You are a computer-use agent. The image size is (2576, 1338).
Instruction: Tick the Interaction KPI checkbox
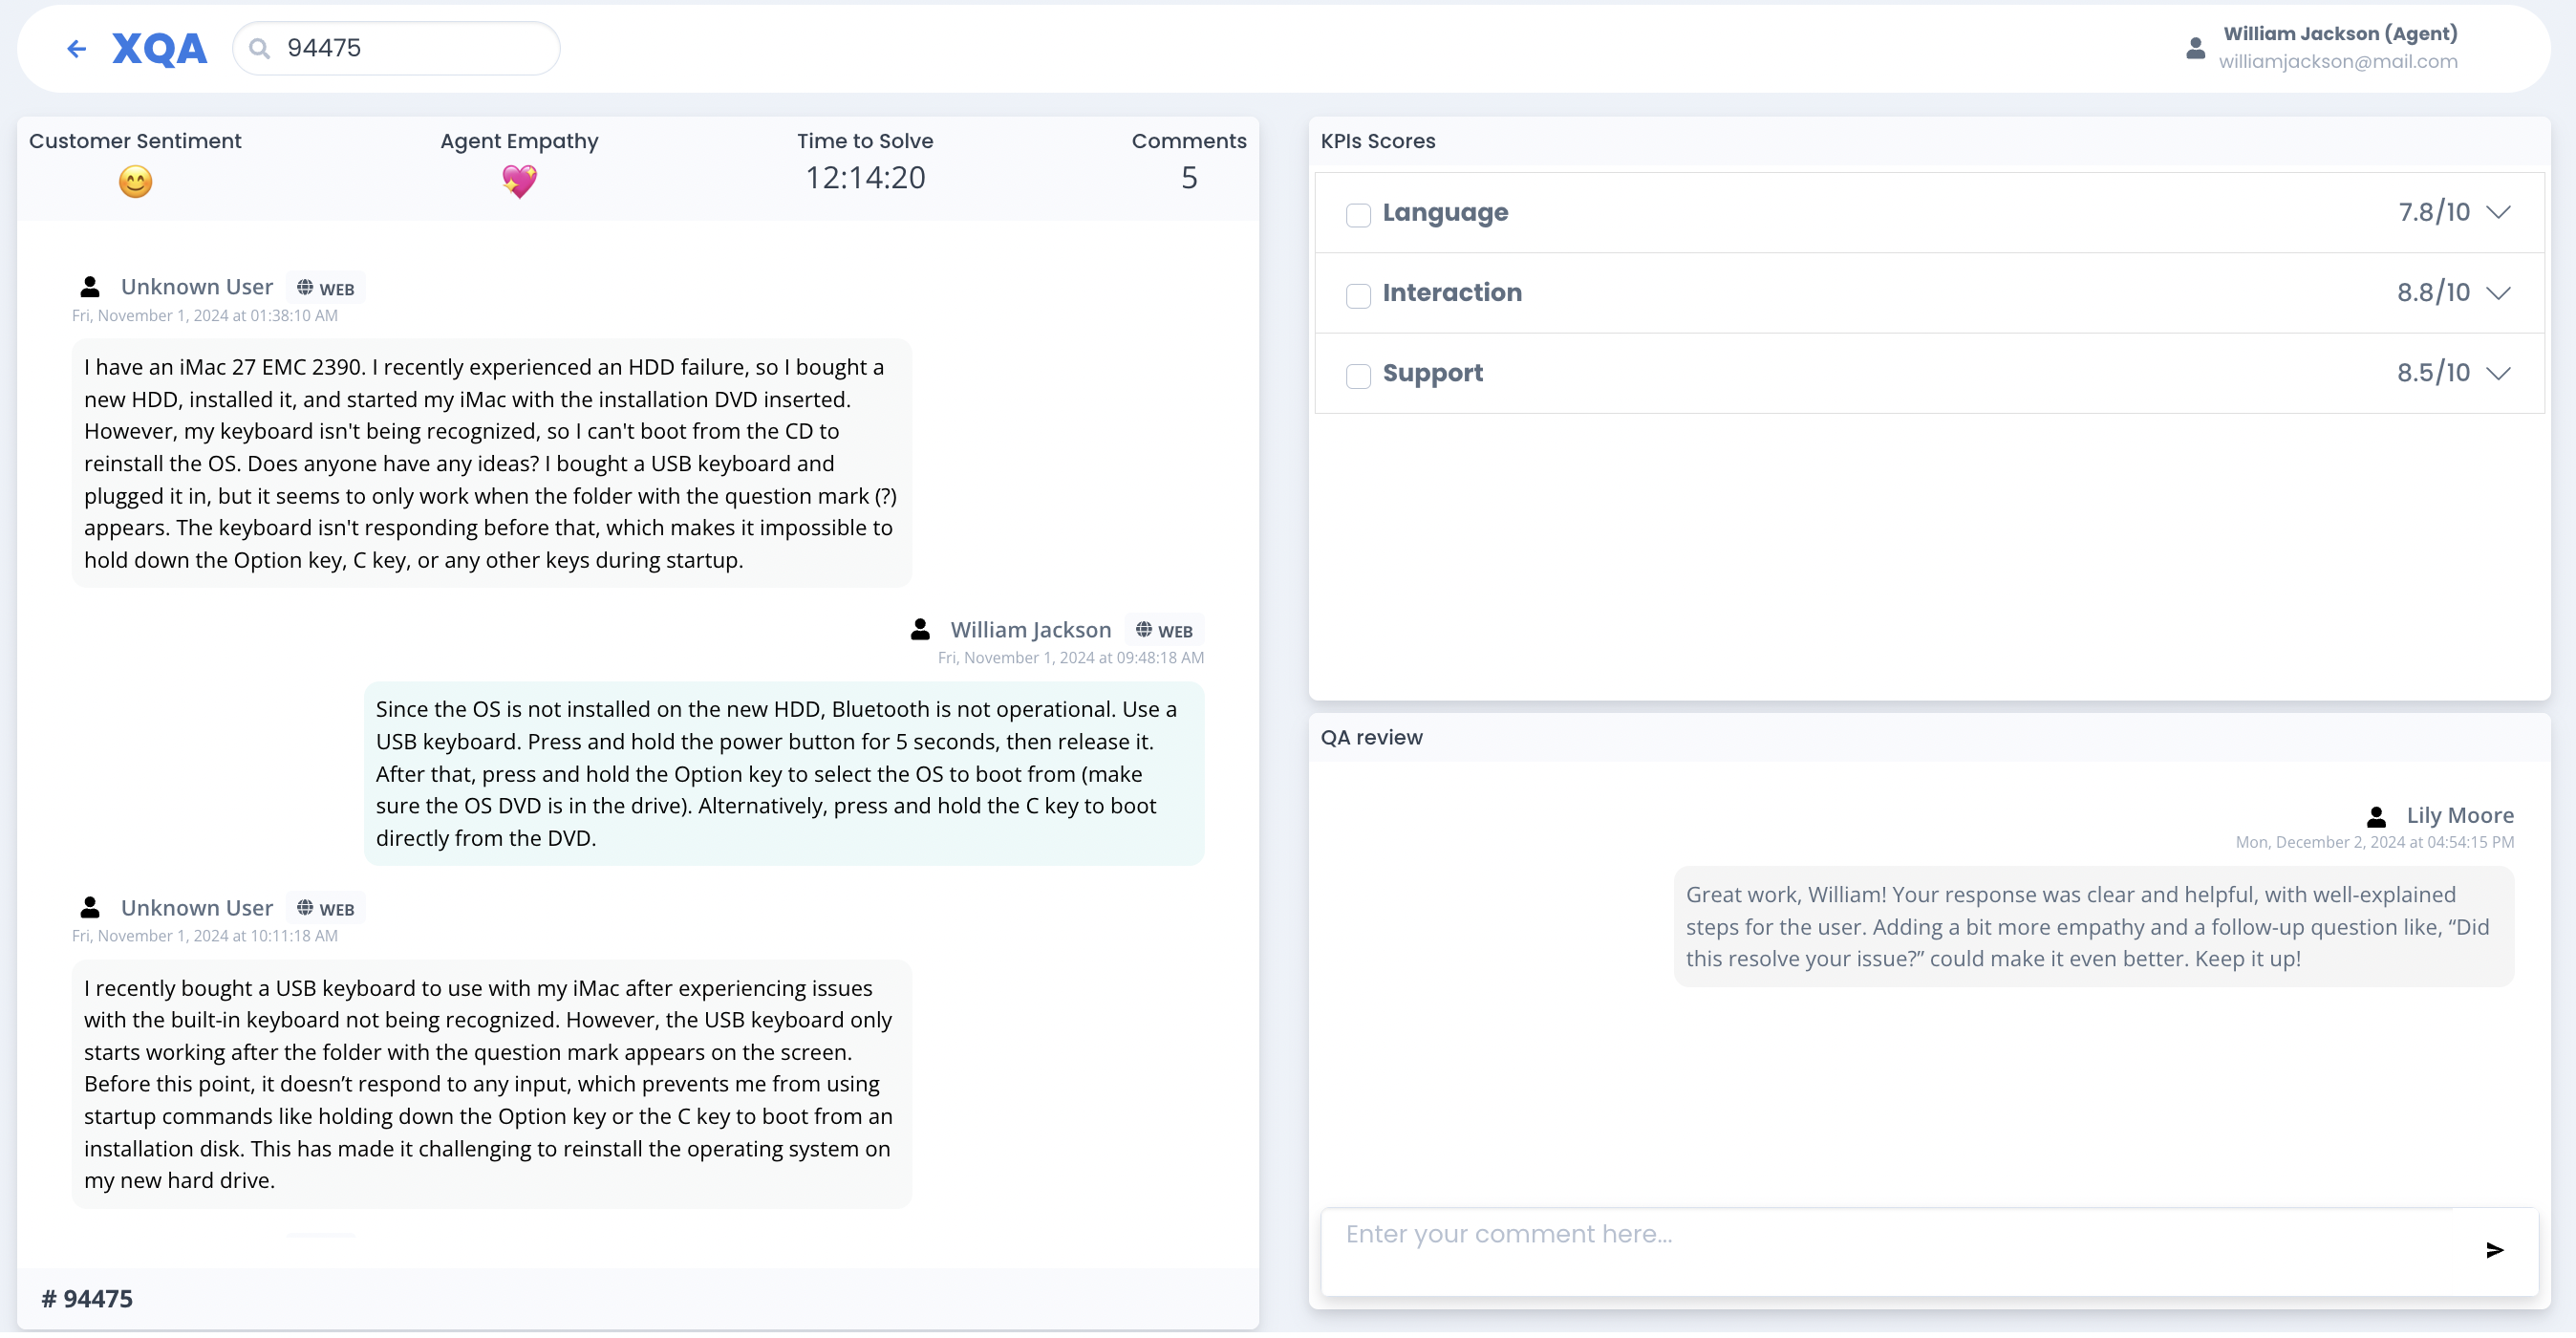click(1358, 295)
